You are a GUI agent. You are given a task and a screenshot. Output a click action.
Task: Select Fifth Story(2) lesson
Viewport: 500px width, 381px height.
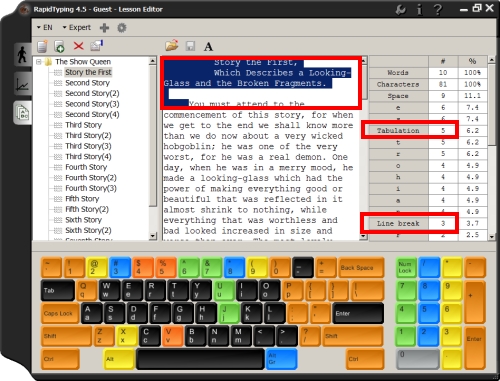[87, 209]
